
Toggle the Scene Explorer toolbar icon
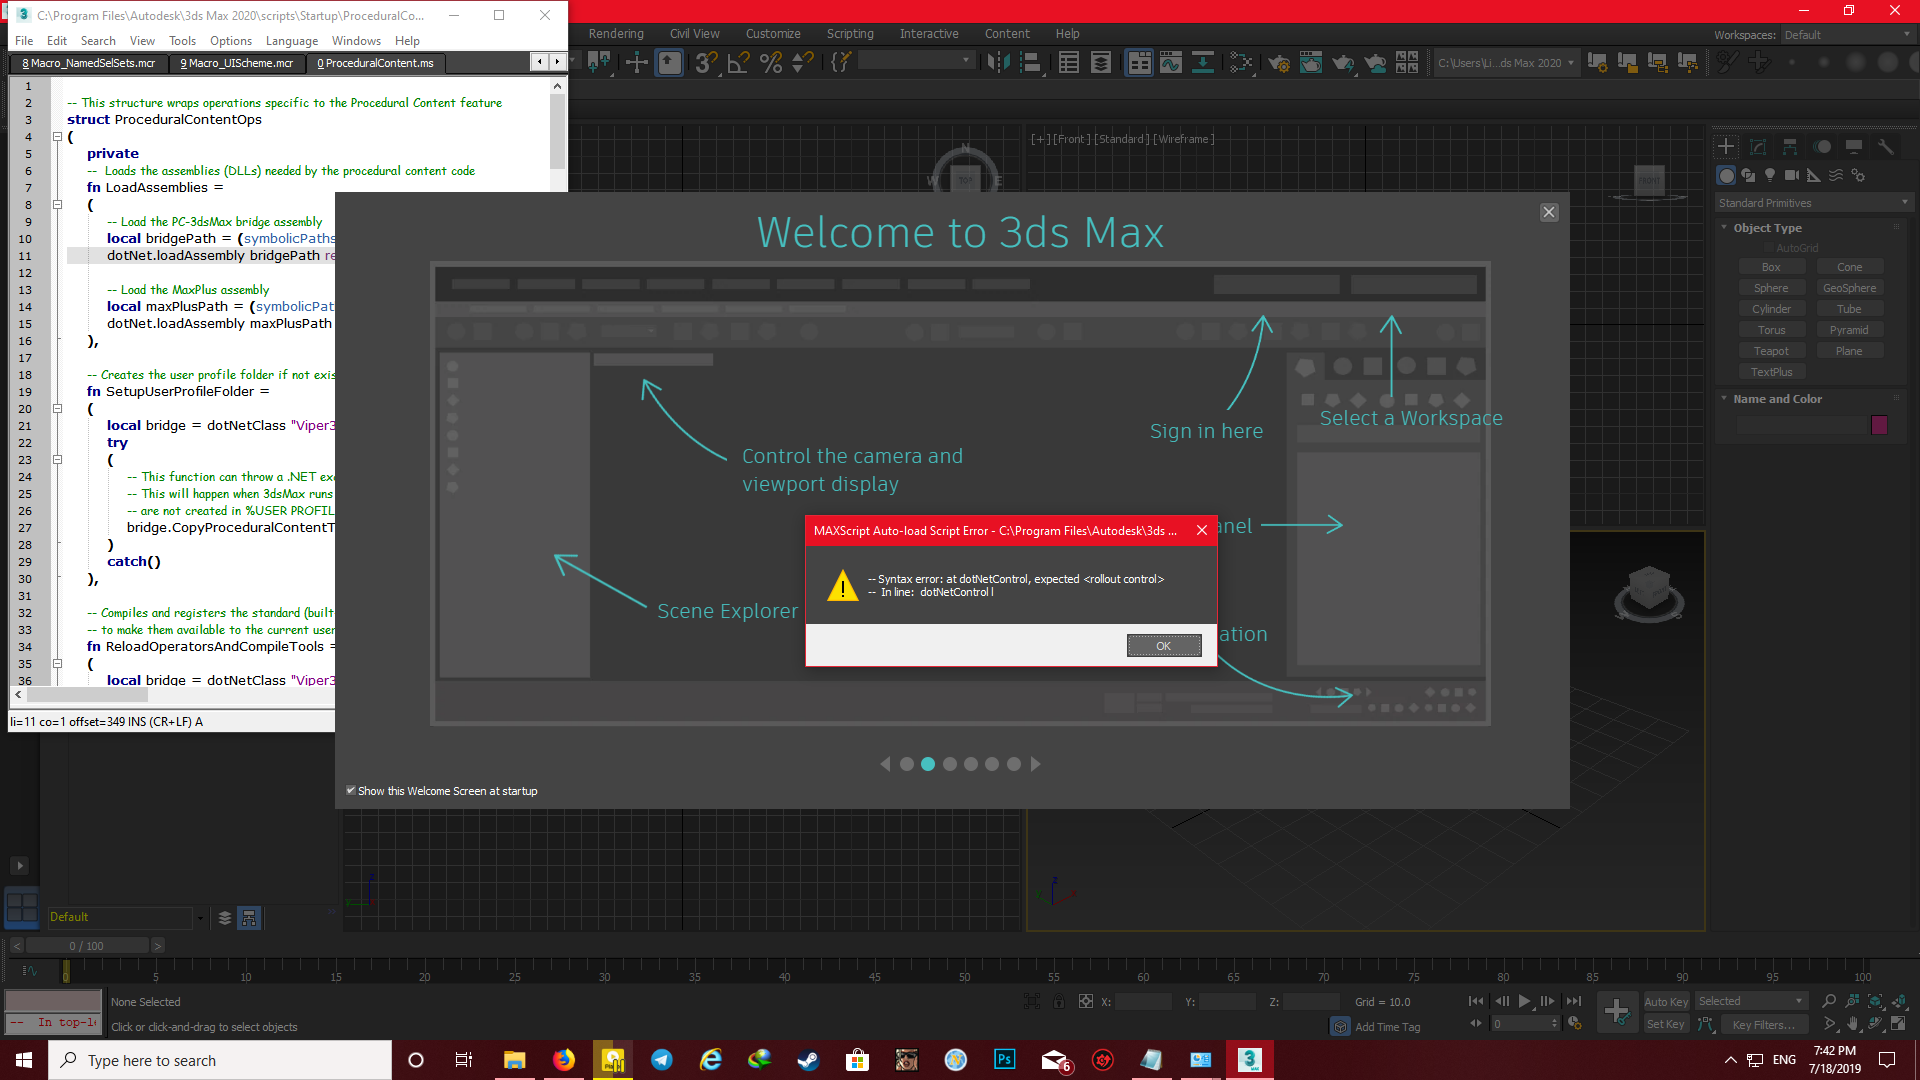(x=1069, y=63)
